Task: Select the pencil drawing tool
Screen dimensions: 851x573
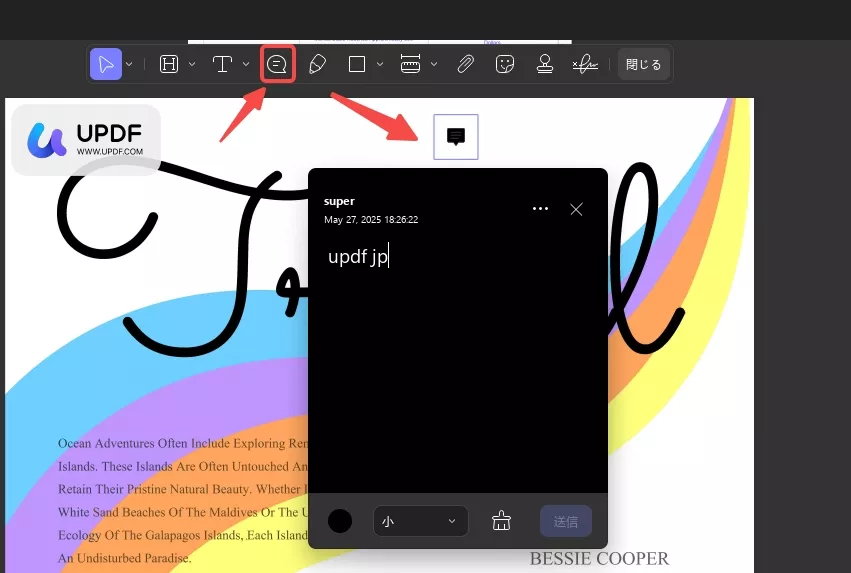Action: pos(317,64)
